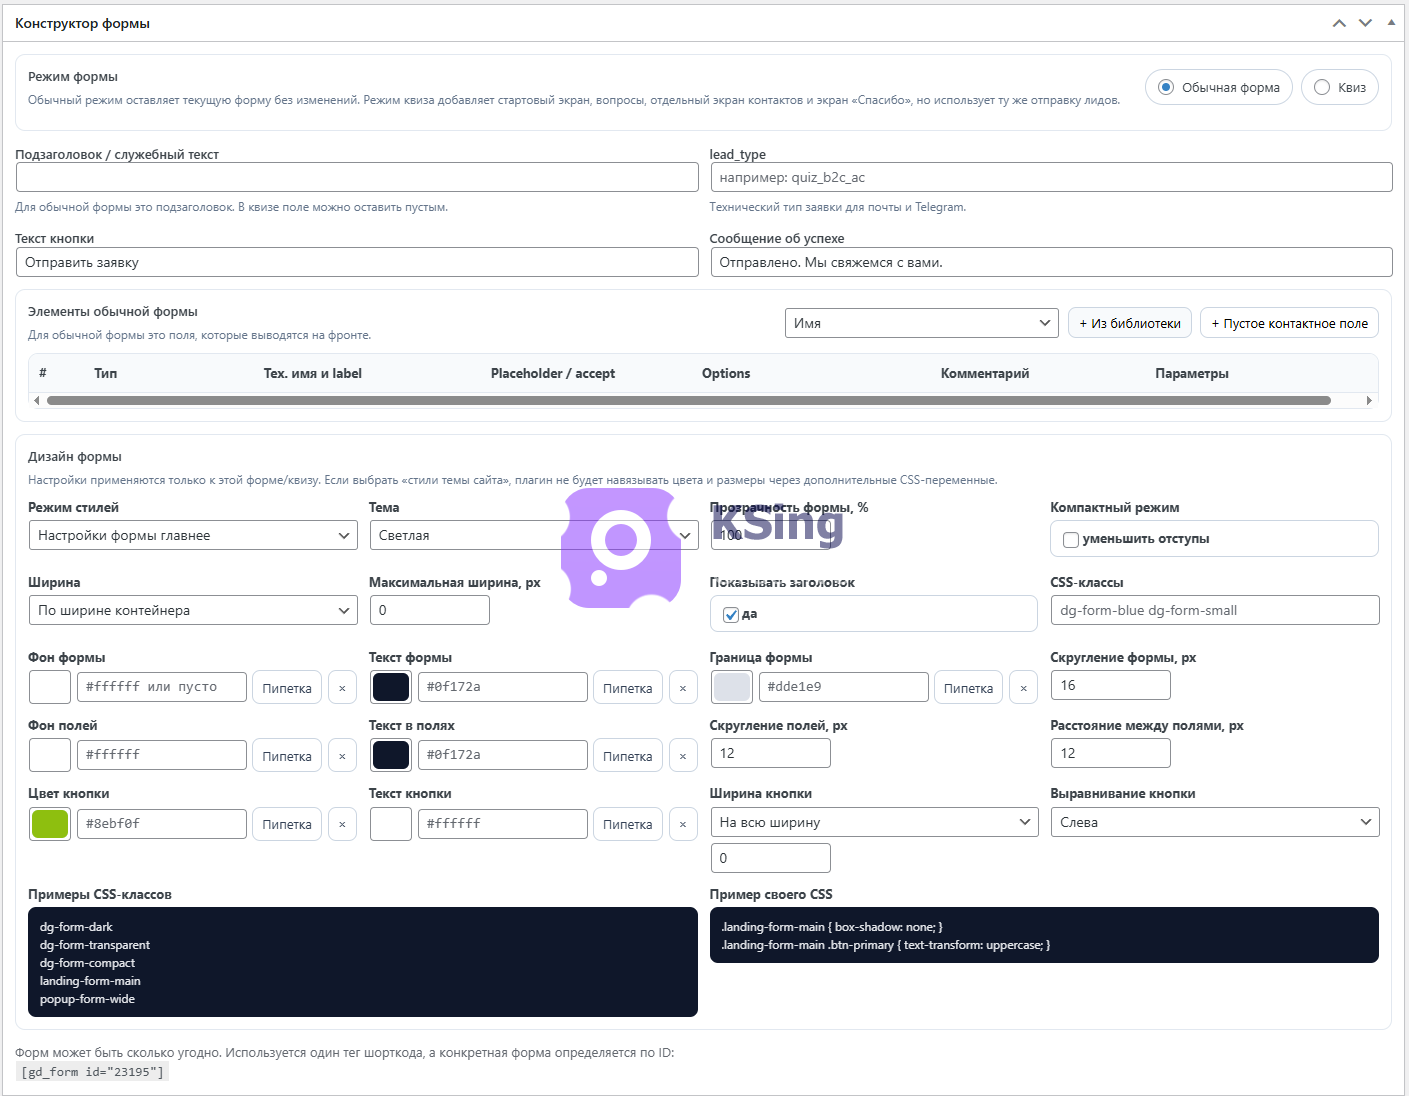Use Пипетка for Текст в полях

tap(628, 756)
